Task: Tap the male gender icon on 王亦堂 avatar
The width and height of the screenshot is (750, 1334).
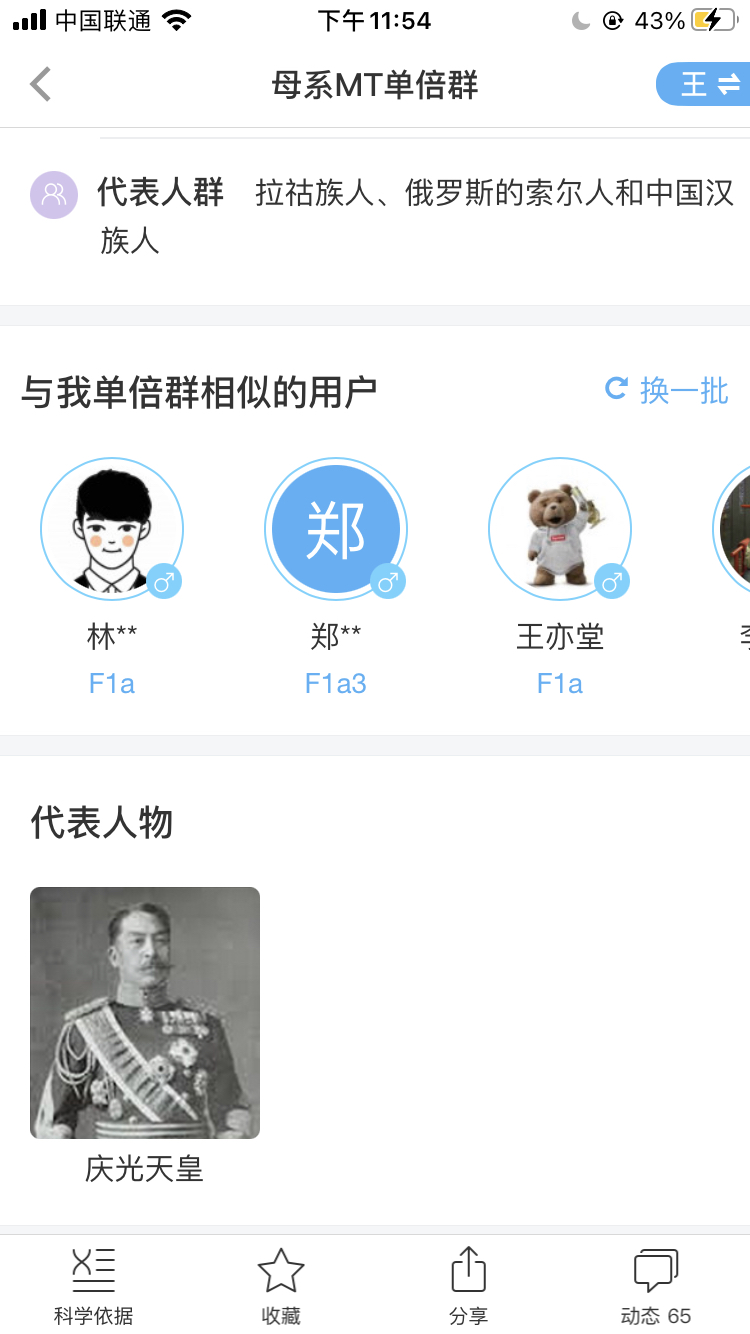Action: tap(612, 581)
